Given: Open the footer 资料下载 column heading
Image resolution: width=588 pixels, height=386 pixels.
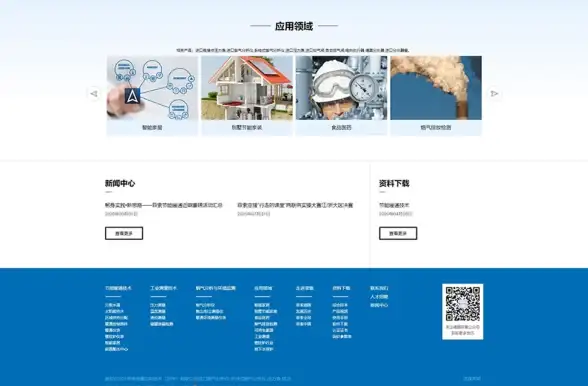Looking at the screenshot, I should (x=341, y=288).
